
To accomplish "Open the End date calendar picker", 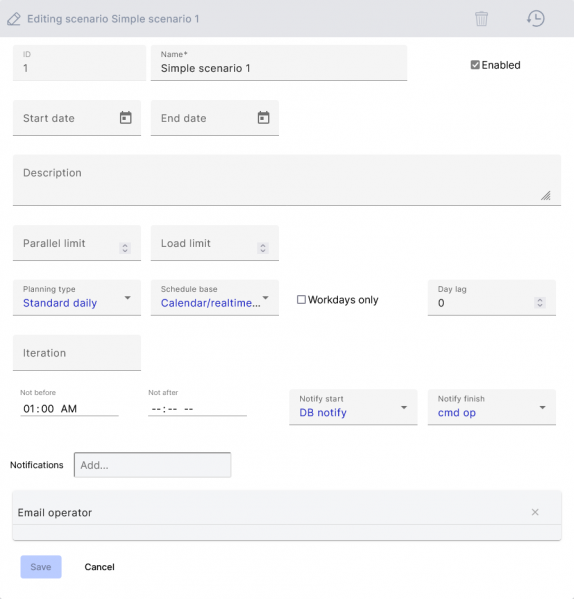I will pyautogui.click(x=263, y=118).
